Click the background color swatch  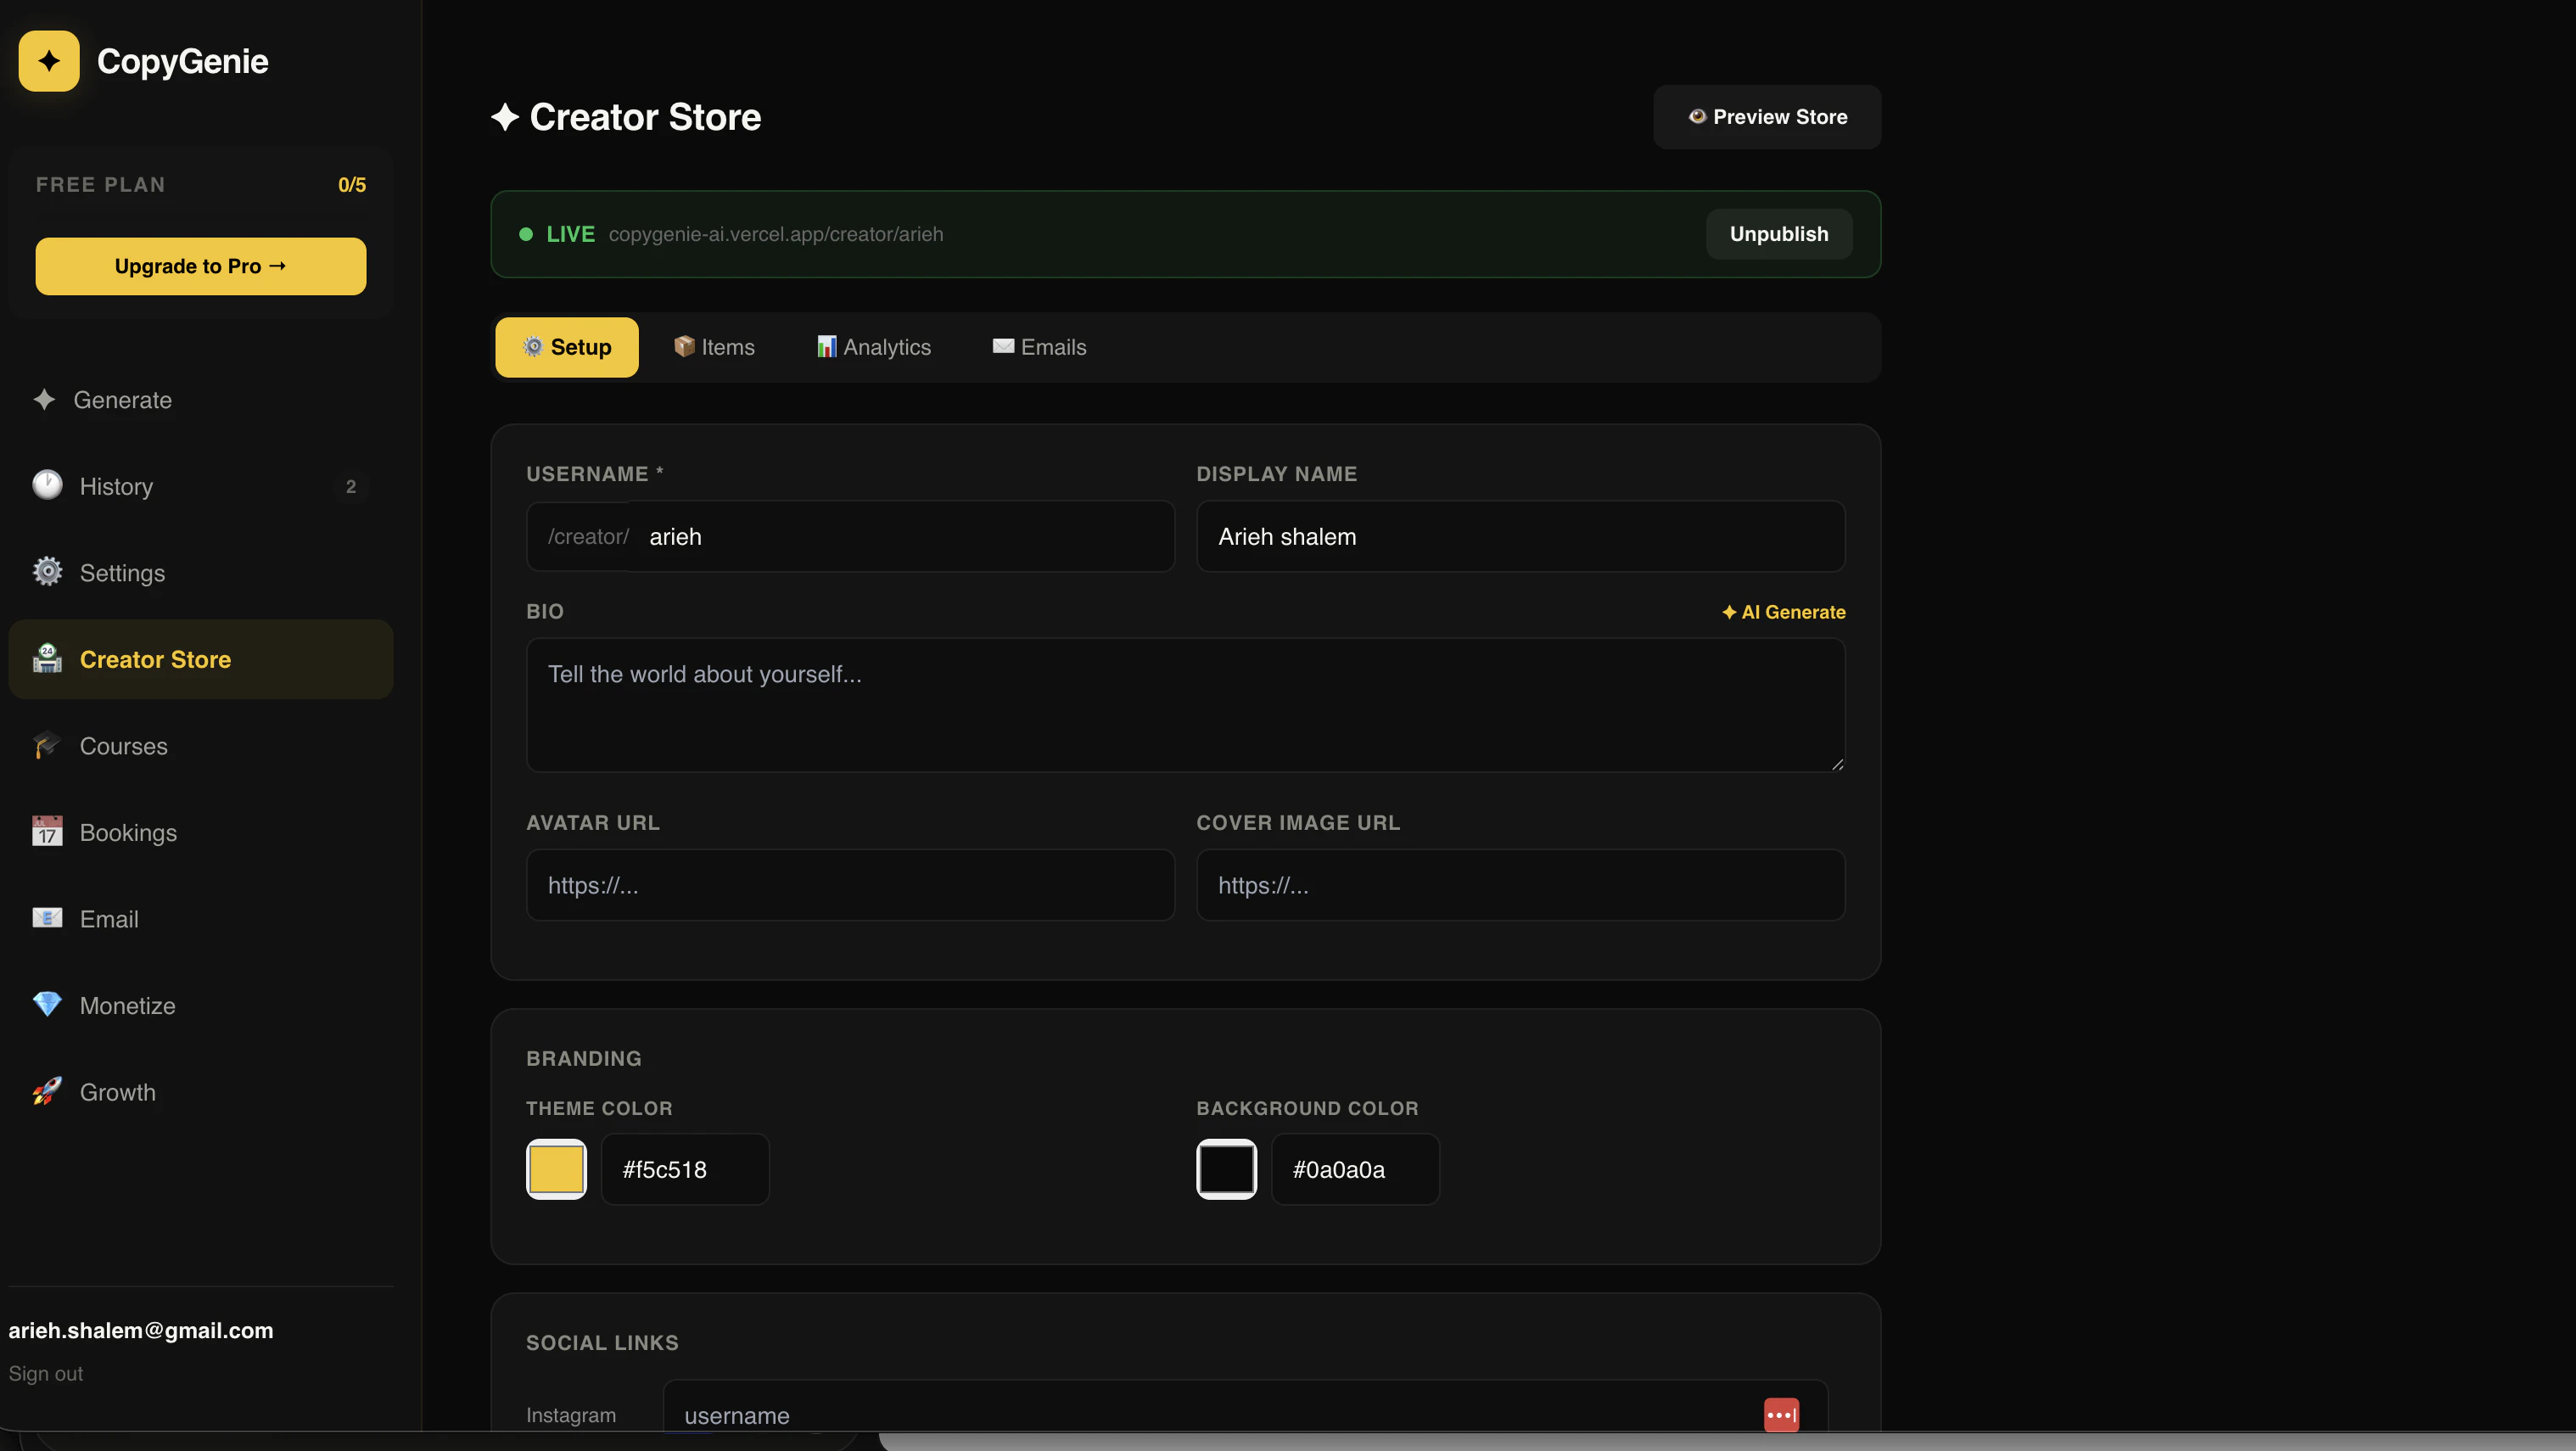click(1225, 1169)
